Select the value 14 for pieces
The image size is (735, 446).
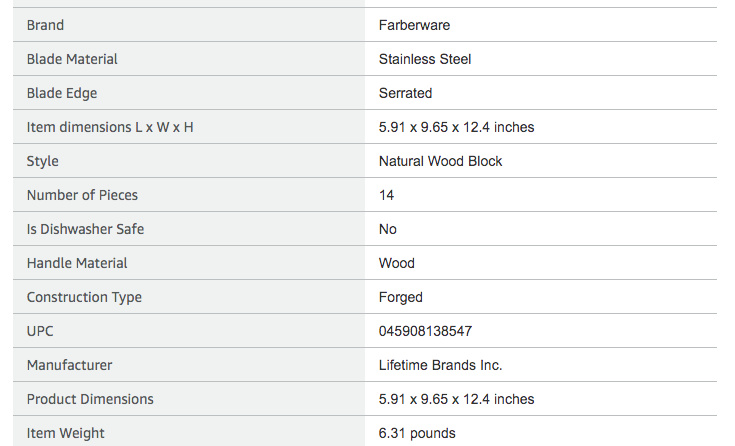click(387, 195)
